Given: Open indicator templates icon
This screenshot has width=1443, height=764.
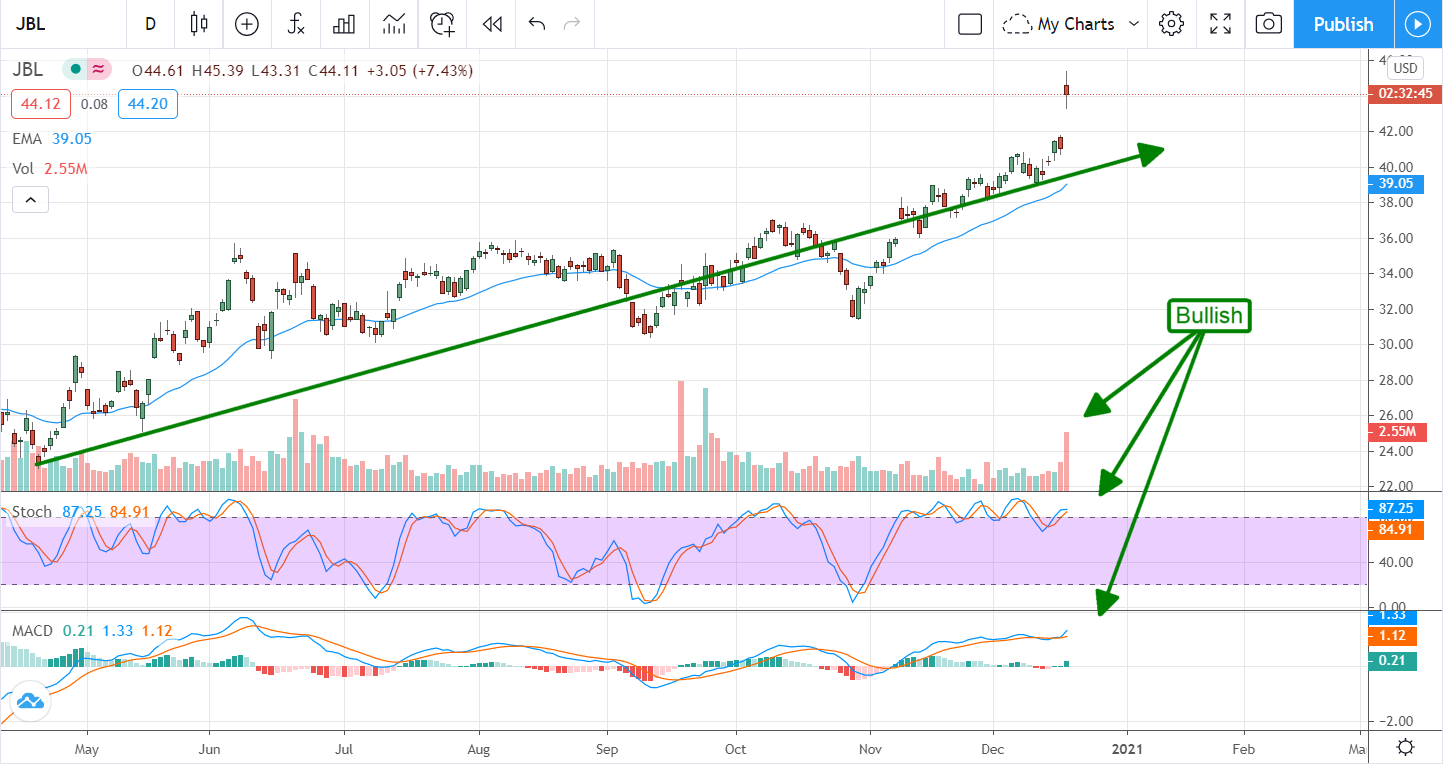Looking at the screenshot, I should [x=393, y=24].
